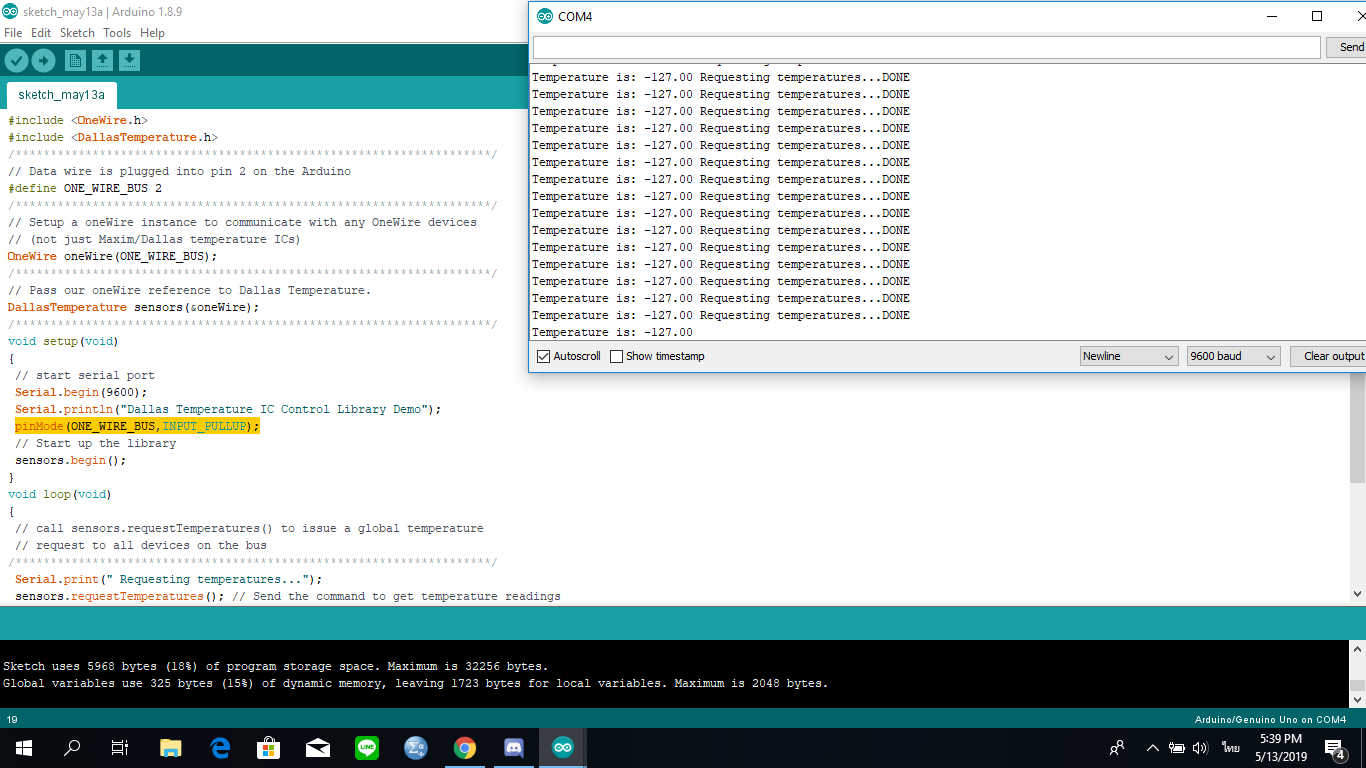Click the 'sensors.begin();' line
The height and width of the screenshot is (768, 1366).
[70, 460]
